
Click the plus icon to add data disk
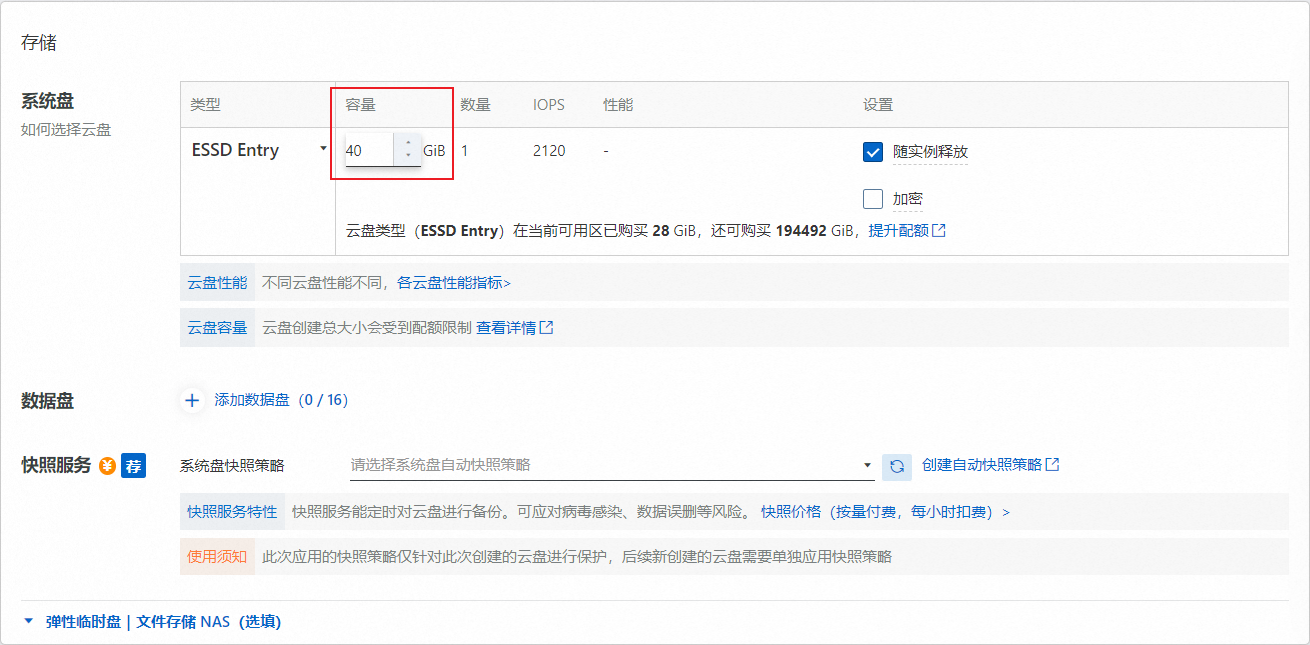pyautogui.click(x=192, y=400)
